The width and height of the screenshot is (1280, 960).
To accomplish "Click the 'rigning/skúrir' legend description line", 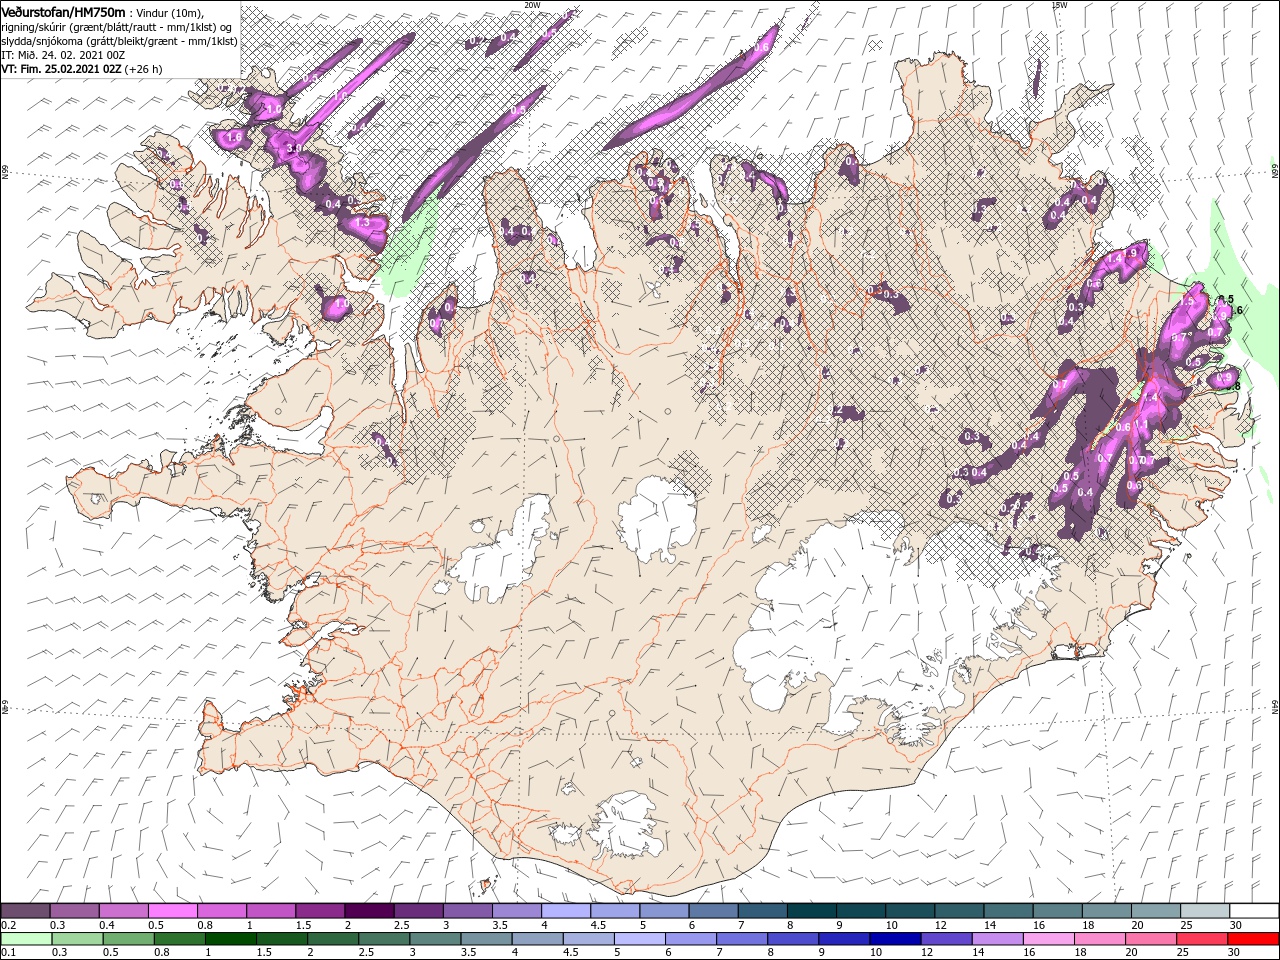I will pos(117,26).
